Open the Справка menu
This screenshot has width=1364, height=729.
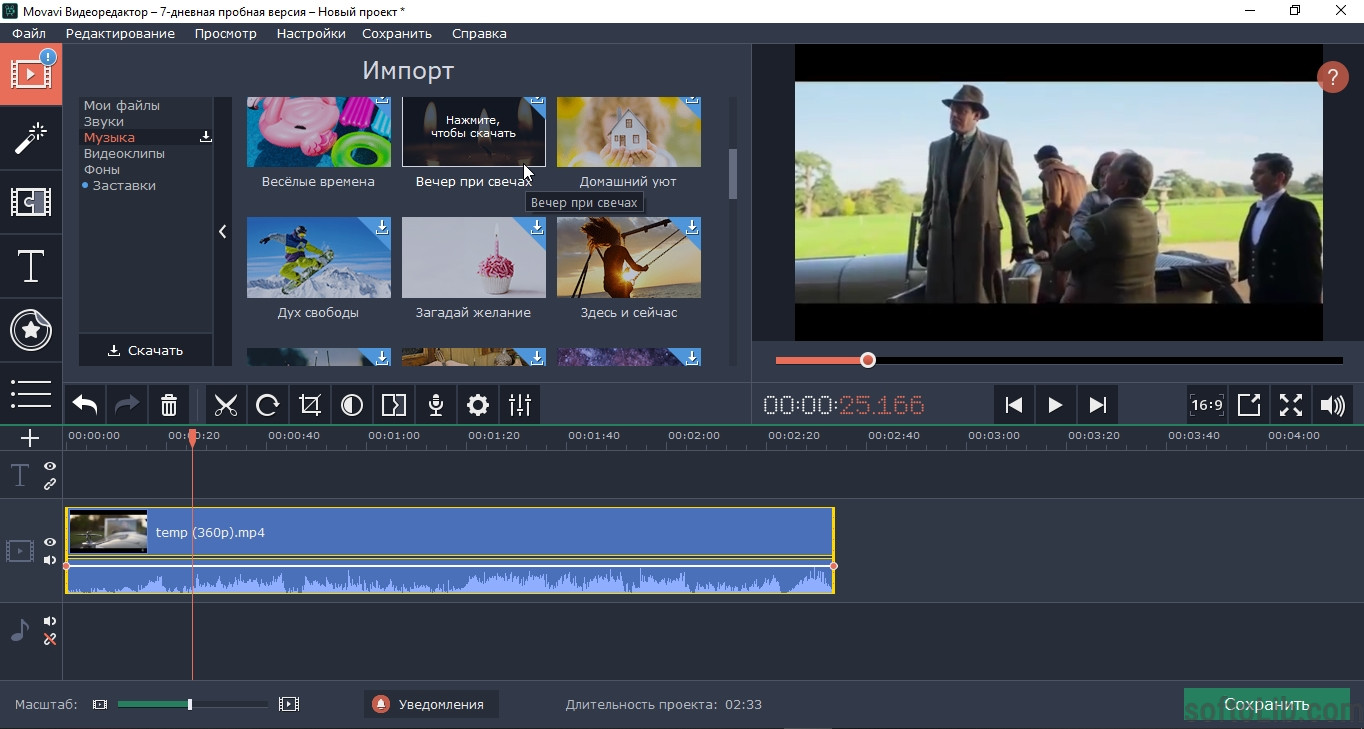point(479,33)
